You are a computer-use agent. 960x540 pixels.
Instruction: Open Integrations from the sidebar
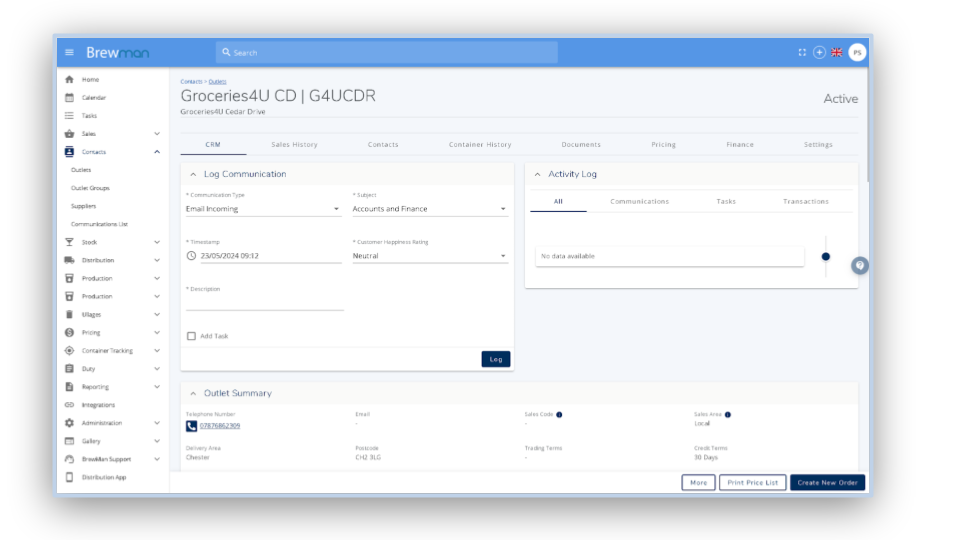click(x=99, y=405)
